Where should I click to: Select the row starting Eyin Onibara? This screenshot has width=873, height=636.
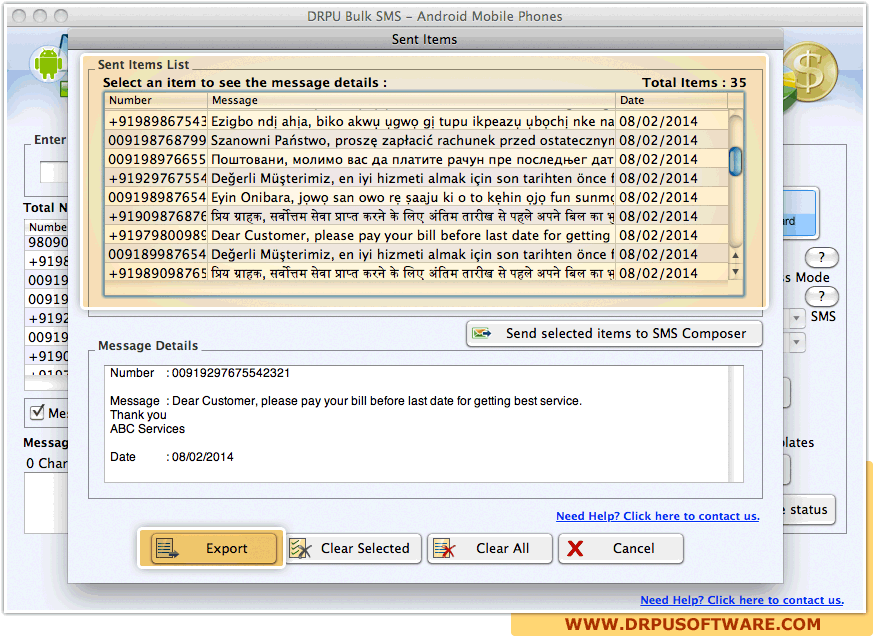click(x=416, y=197)
